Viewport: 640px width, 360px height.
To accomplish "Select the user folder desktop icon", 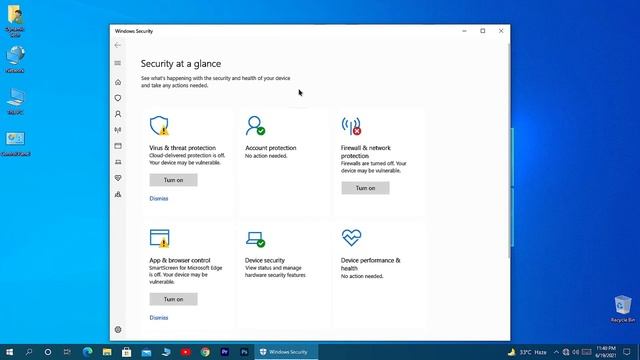I will click(16, 20).
